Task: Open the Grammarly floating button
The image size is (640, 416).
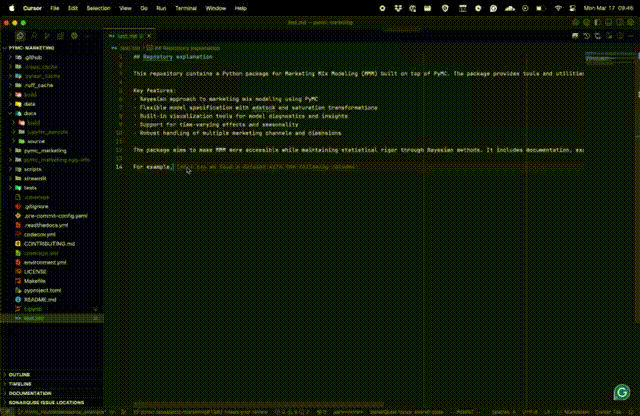Action: [x=622, y=392]
